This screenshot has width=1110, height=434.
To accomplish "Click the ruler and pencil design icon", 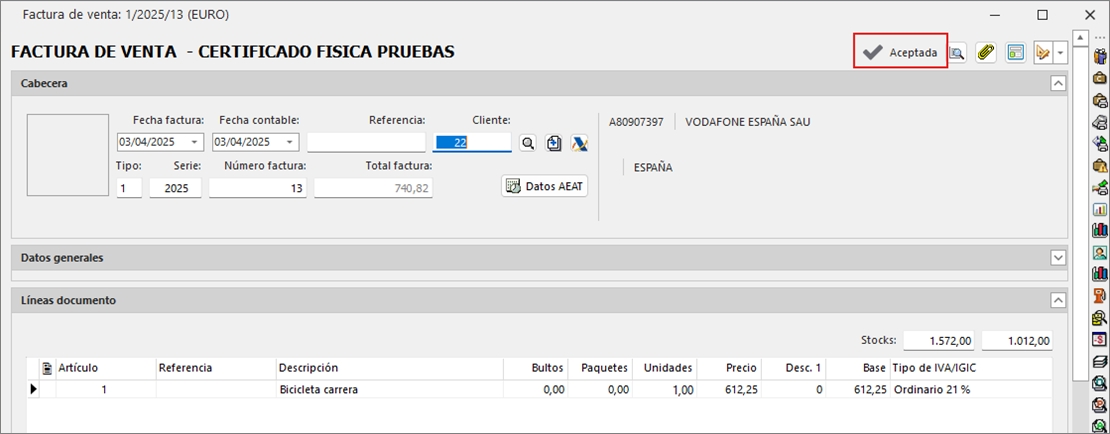I will point(1043,52).
